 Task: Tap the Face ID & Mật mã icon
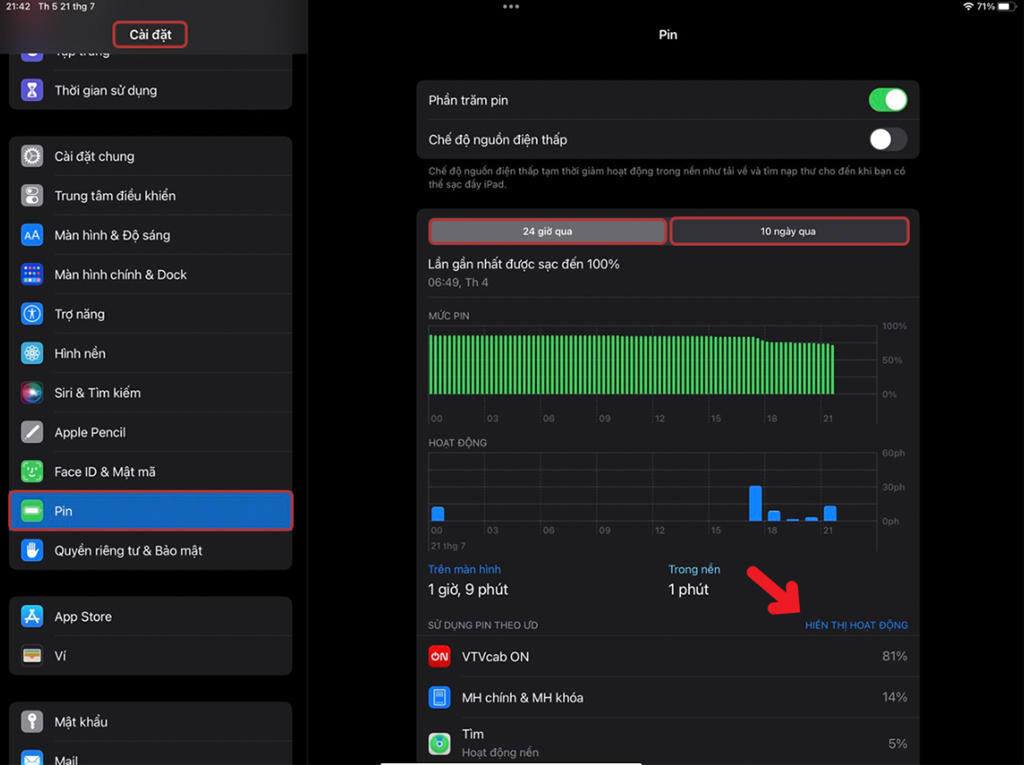pos(32,472)
